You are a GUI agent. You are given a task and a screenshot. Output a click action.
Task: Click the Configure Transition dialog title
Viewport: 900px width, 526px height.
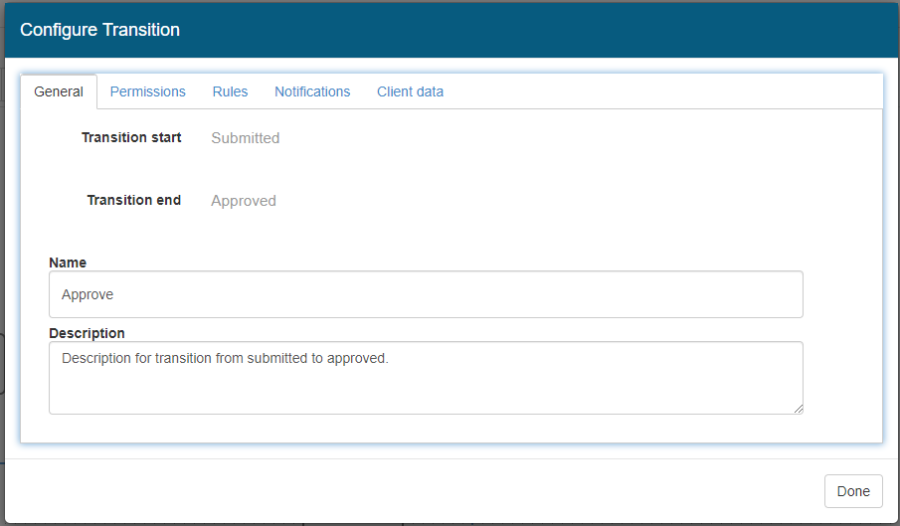point(100,30)
